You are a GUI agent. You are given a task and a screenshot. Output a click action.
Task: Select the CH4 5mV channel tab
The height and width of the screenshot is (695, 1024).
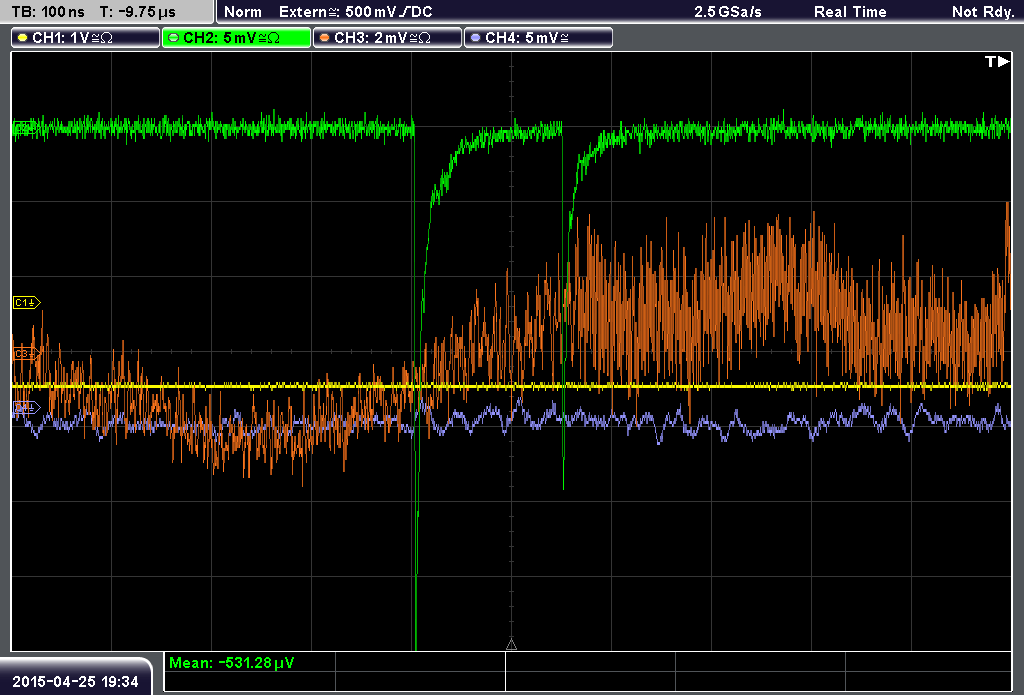(538, 38)
